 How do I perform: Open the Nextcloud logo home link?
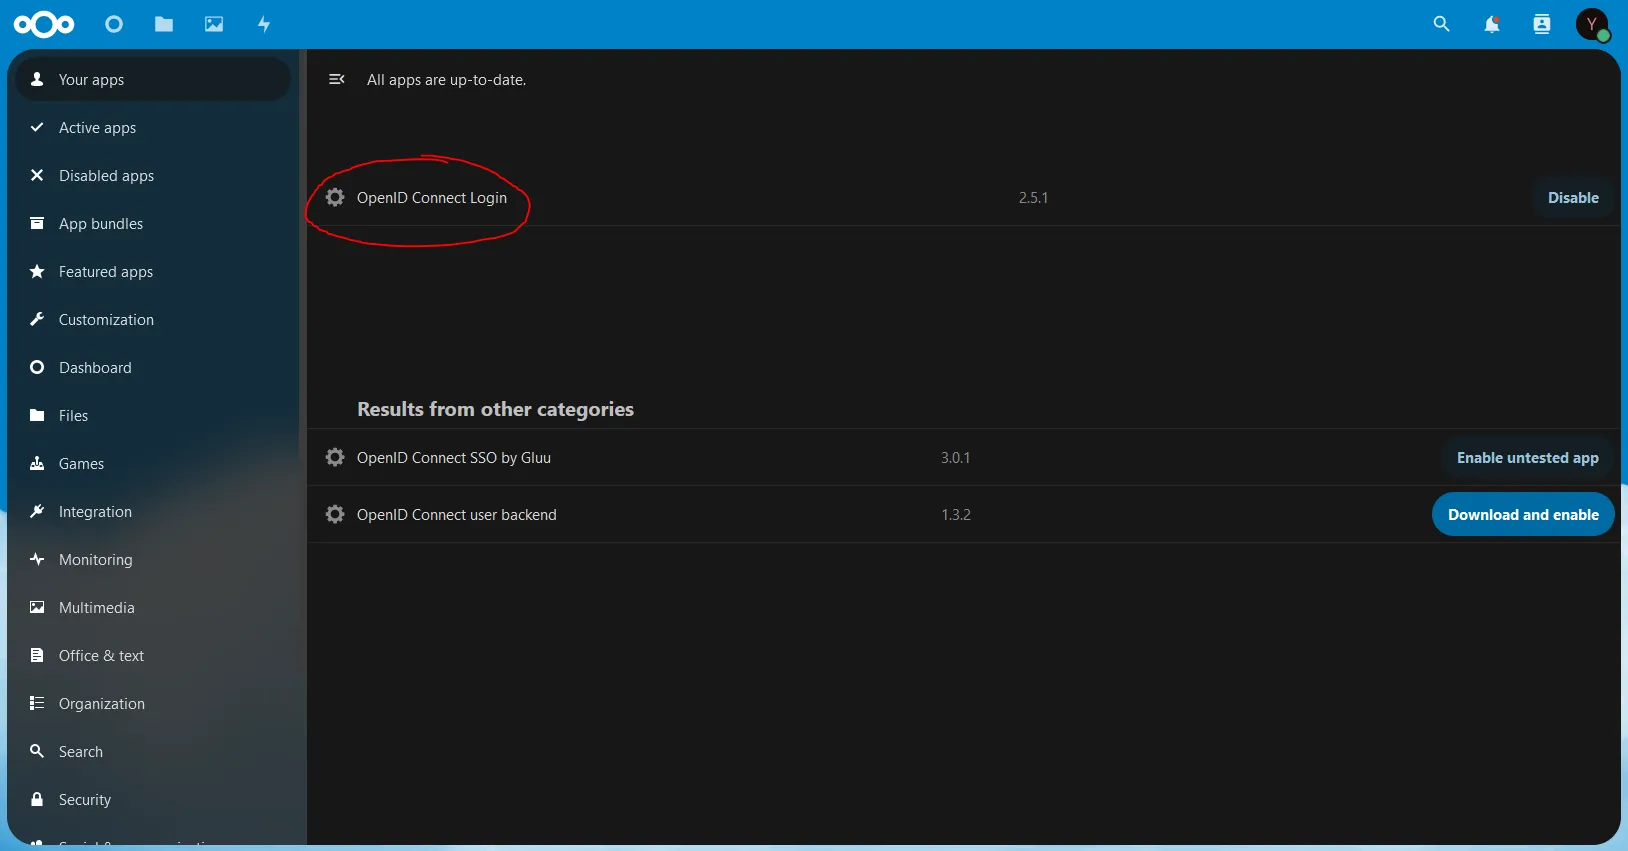click(x=44, y=24)
